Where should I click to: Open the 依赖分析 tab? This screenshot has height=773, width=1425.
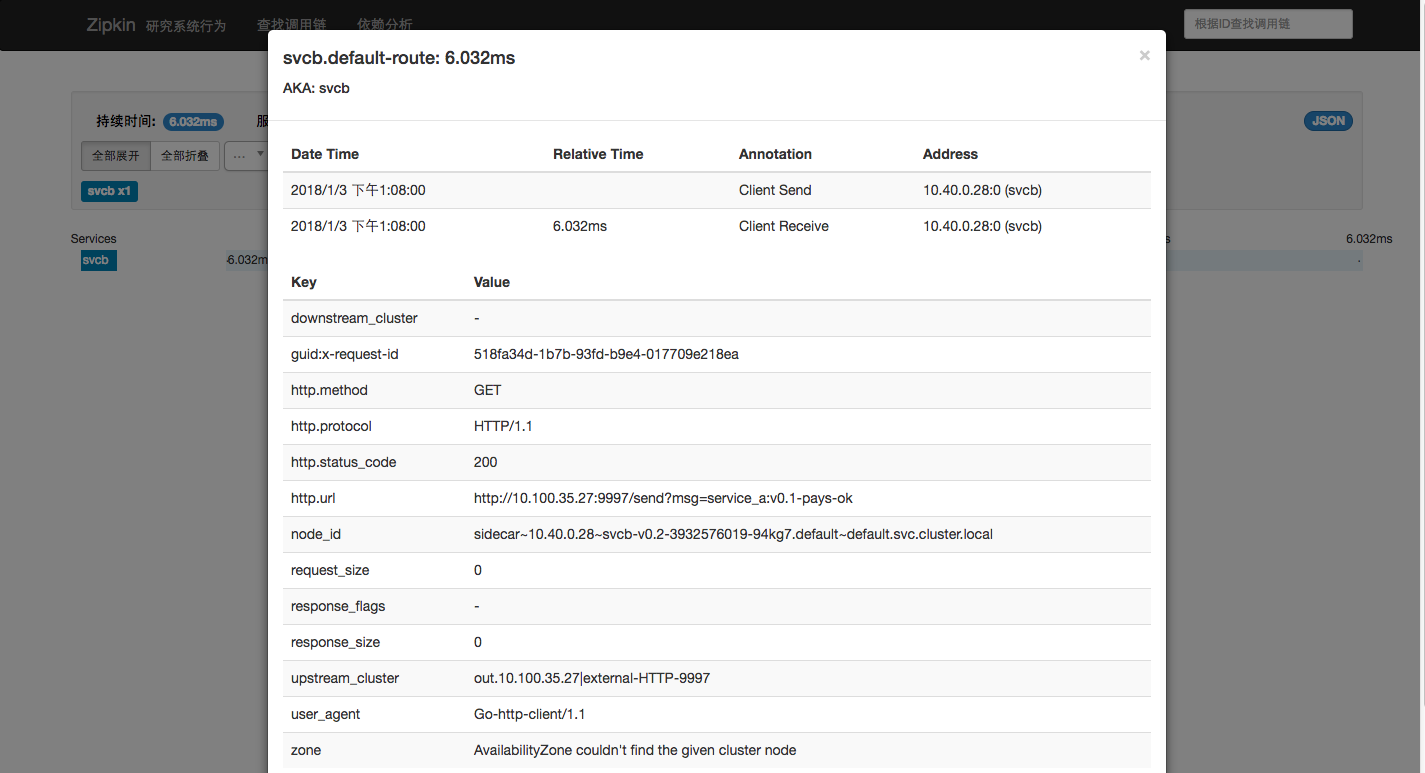tap(384, 25)
